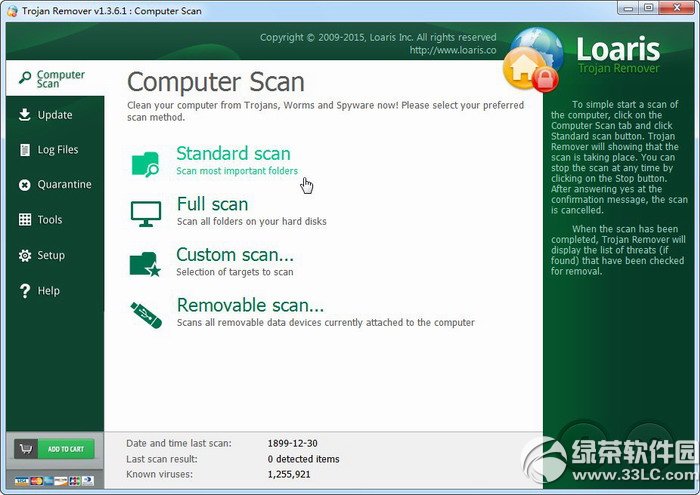Click the Trojan Remover title bar icon

12,11
